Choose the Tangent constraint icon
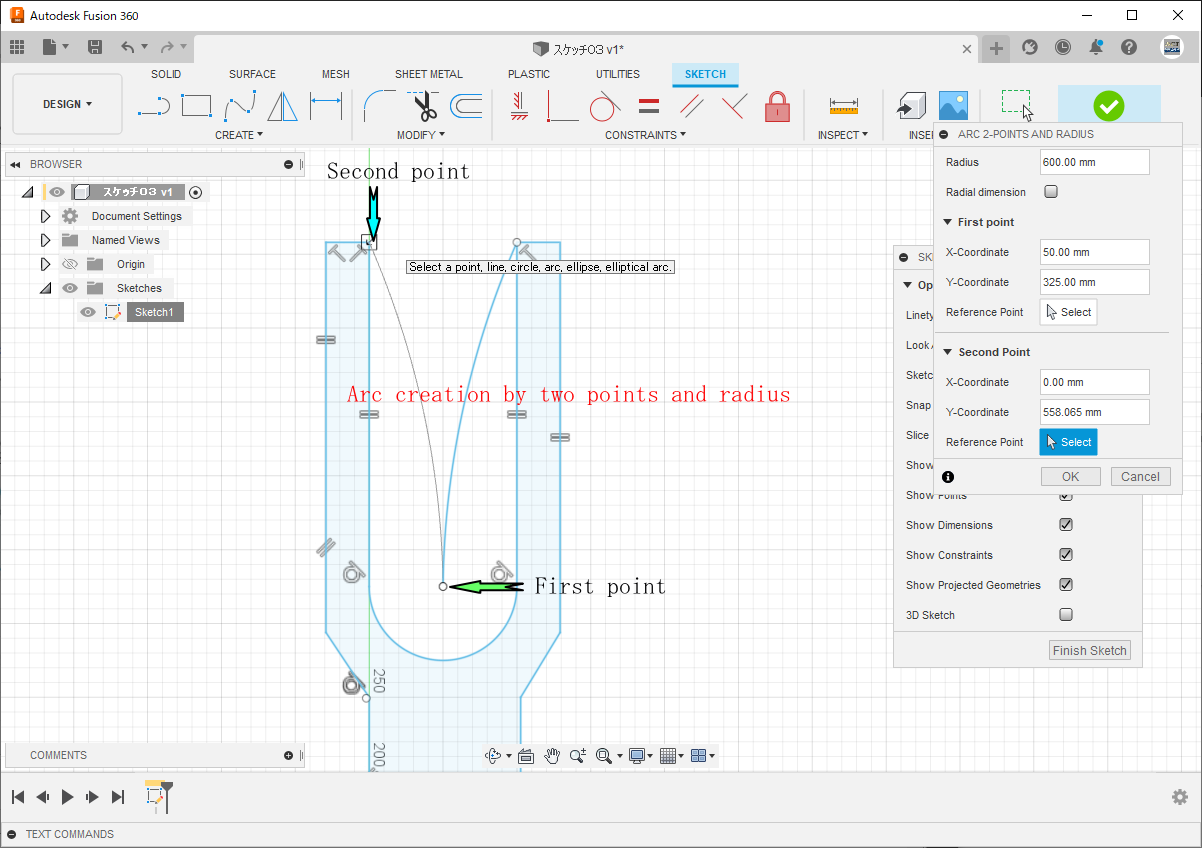This screenshot has width=1202, height=848. [604, 105]
